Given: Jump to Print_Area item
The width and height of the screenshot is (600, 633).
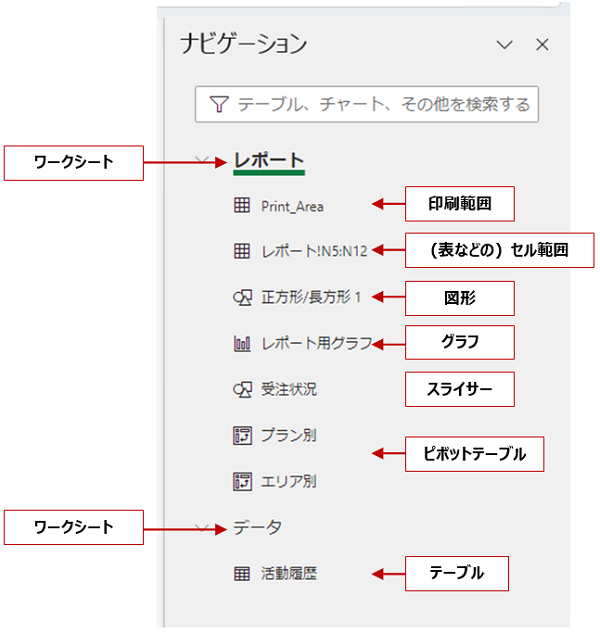Looking at the screenshot, I should click(292, 207).
